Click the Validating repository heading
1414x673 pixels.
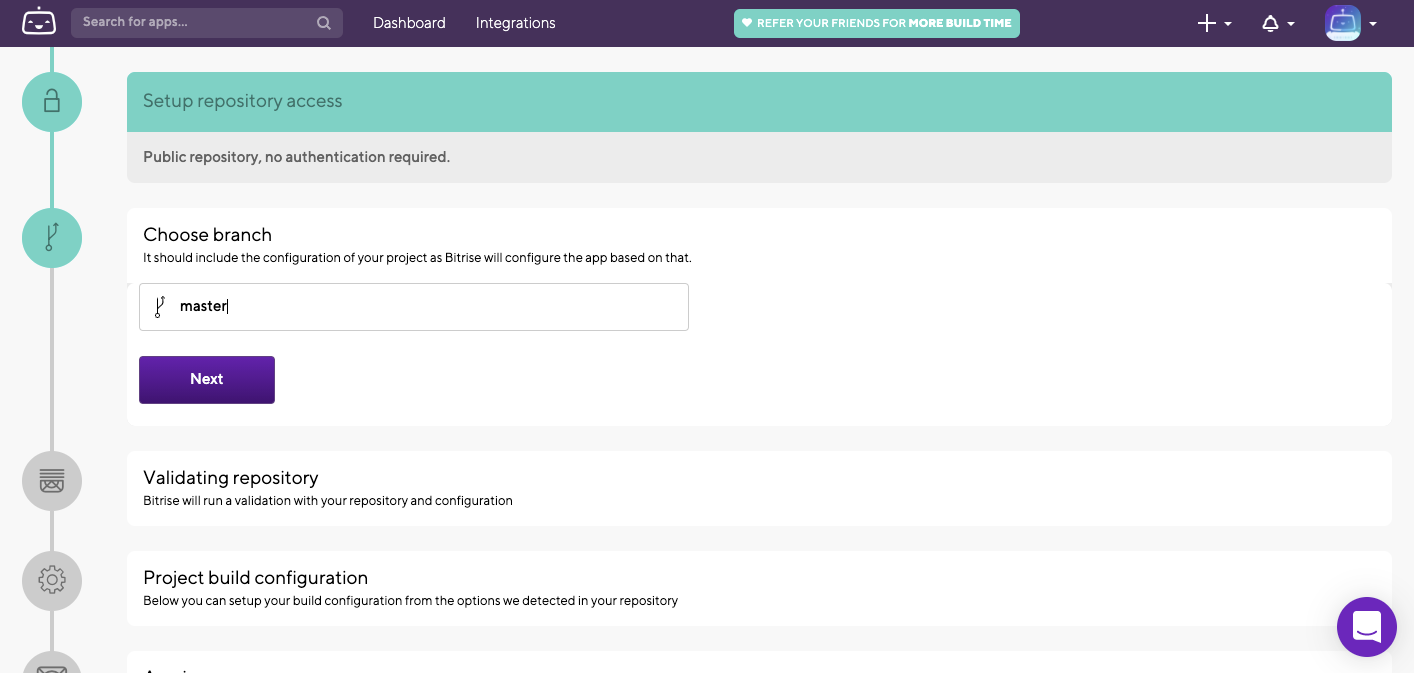(x=231, y=478)
